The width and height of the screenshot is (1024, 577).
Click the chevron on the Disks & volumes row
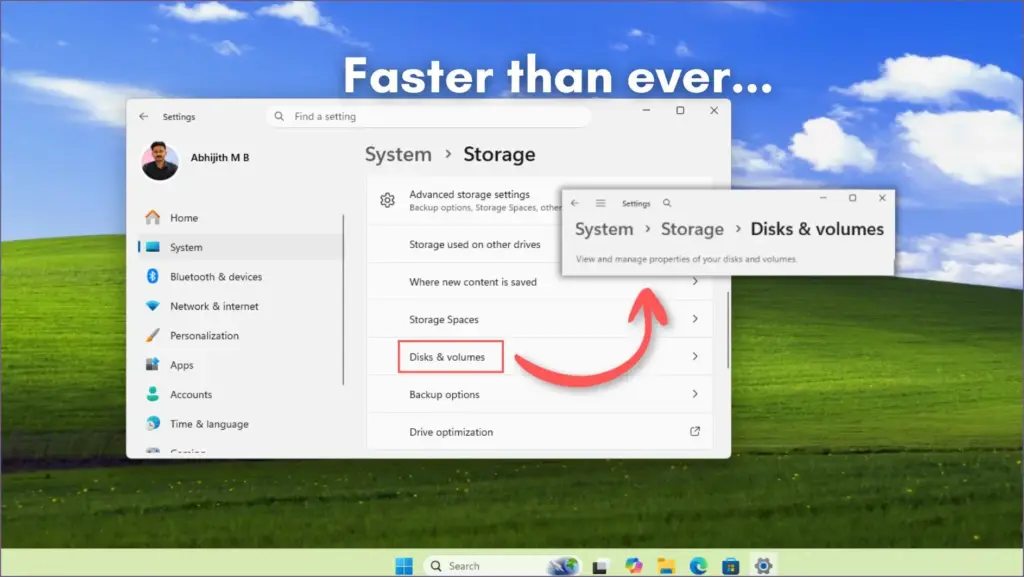(695, 356)
